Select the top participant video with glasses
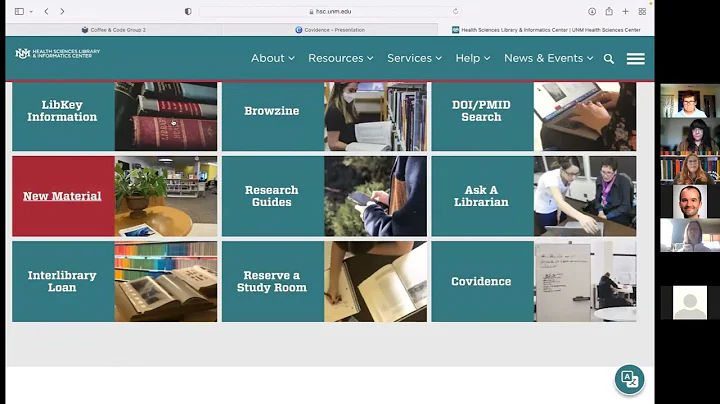720x404 pixels. 690,101
